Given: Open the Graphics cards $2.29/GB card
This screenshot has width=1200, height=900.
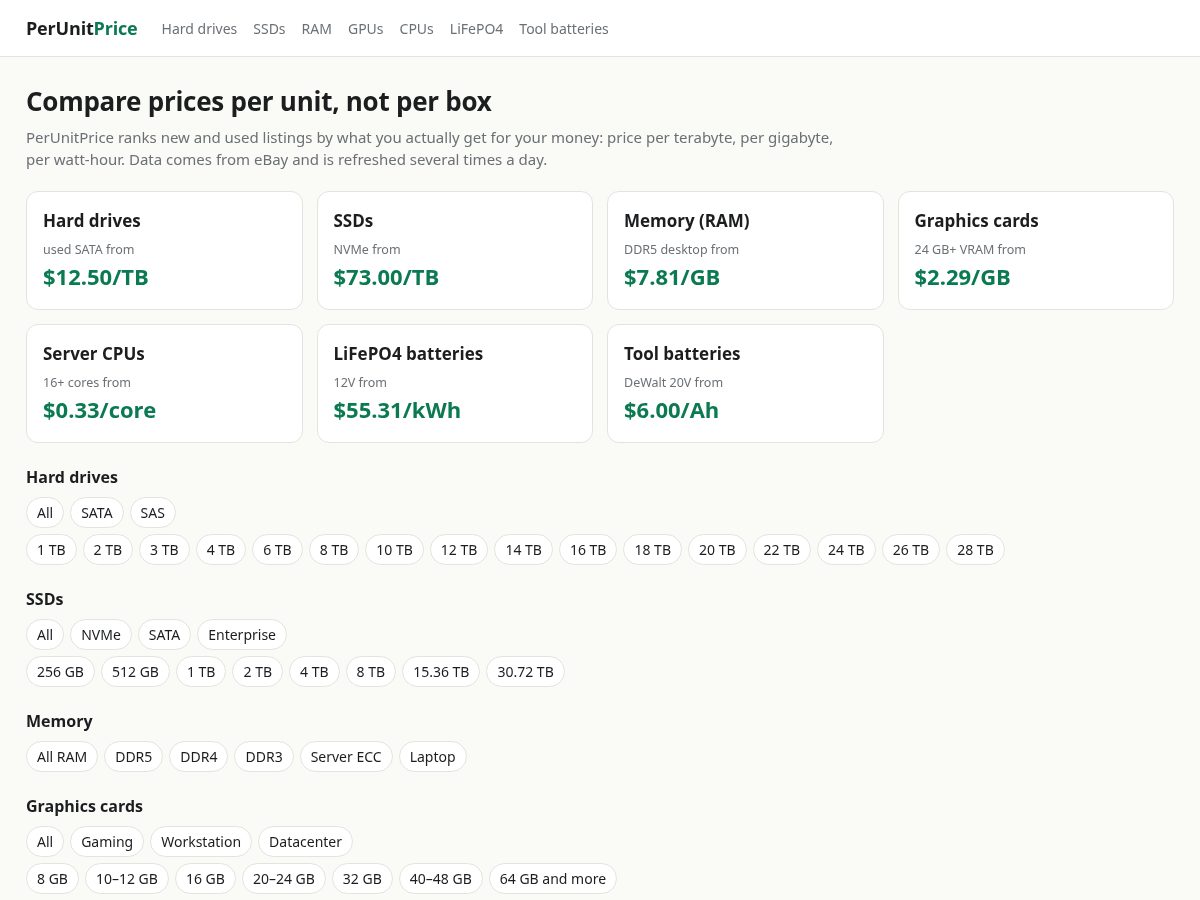Looking at the screenshot, I should tap(1036, 250).
